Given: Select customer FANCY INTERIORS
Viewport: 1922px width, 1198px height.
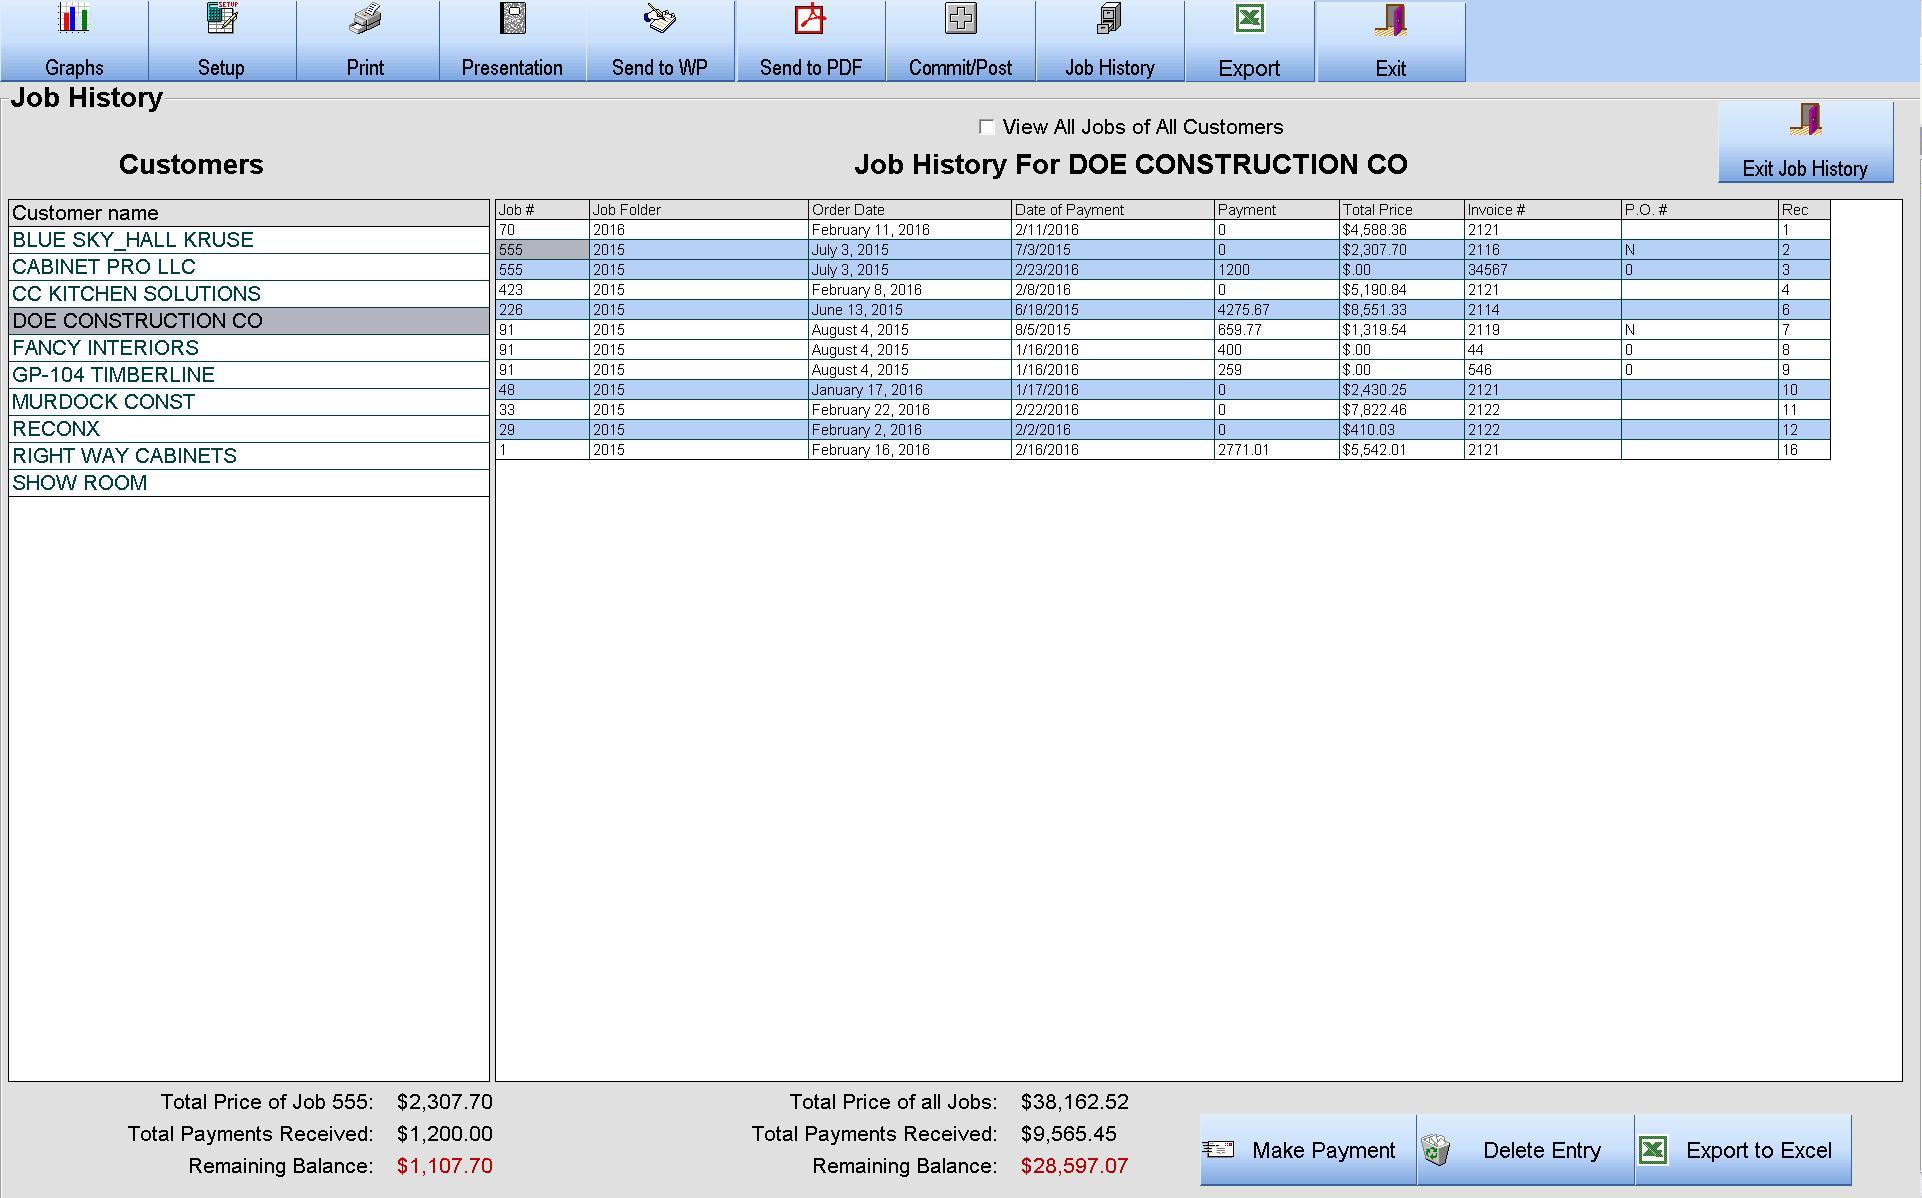Looking at the screenshot, I should coord(249,348).
